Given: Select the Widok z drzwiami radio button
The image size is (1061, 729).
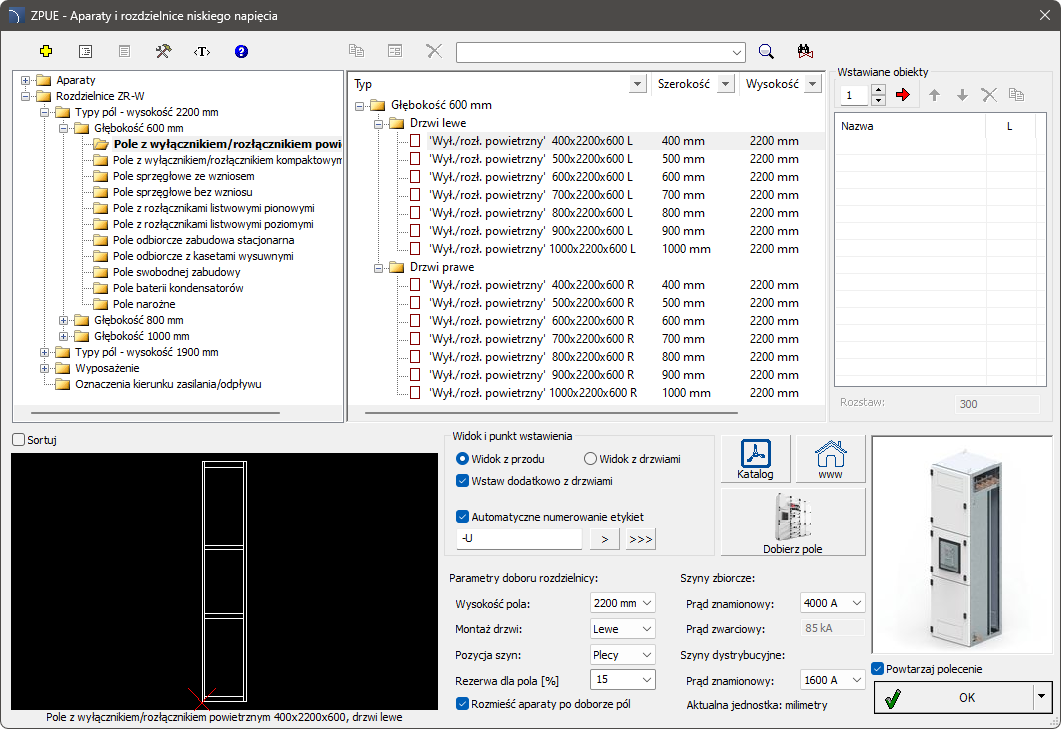Looking at the screenshot, I should 591,459.
